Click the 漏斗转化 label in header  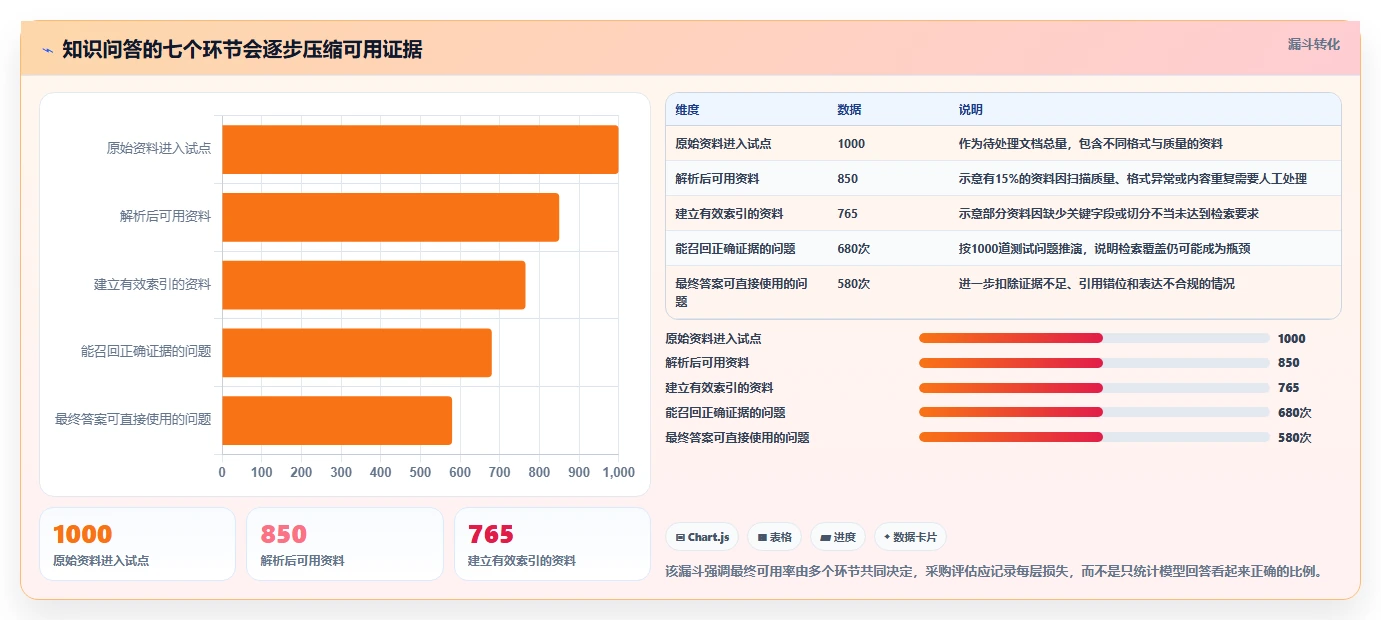1313,44
